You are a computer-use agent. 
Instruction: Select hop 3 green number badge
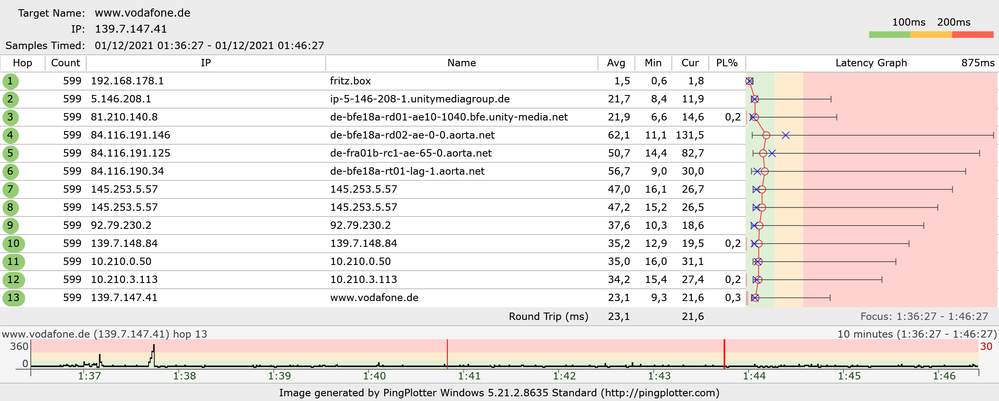[11, 117]
